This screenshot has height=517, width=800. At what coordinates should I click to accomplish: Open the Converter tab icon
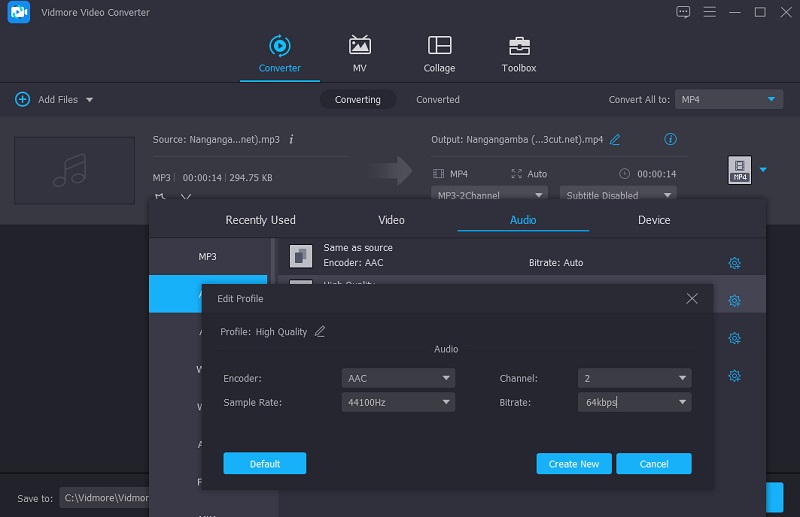279,46
